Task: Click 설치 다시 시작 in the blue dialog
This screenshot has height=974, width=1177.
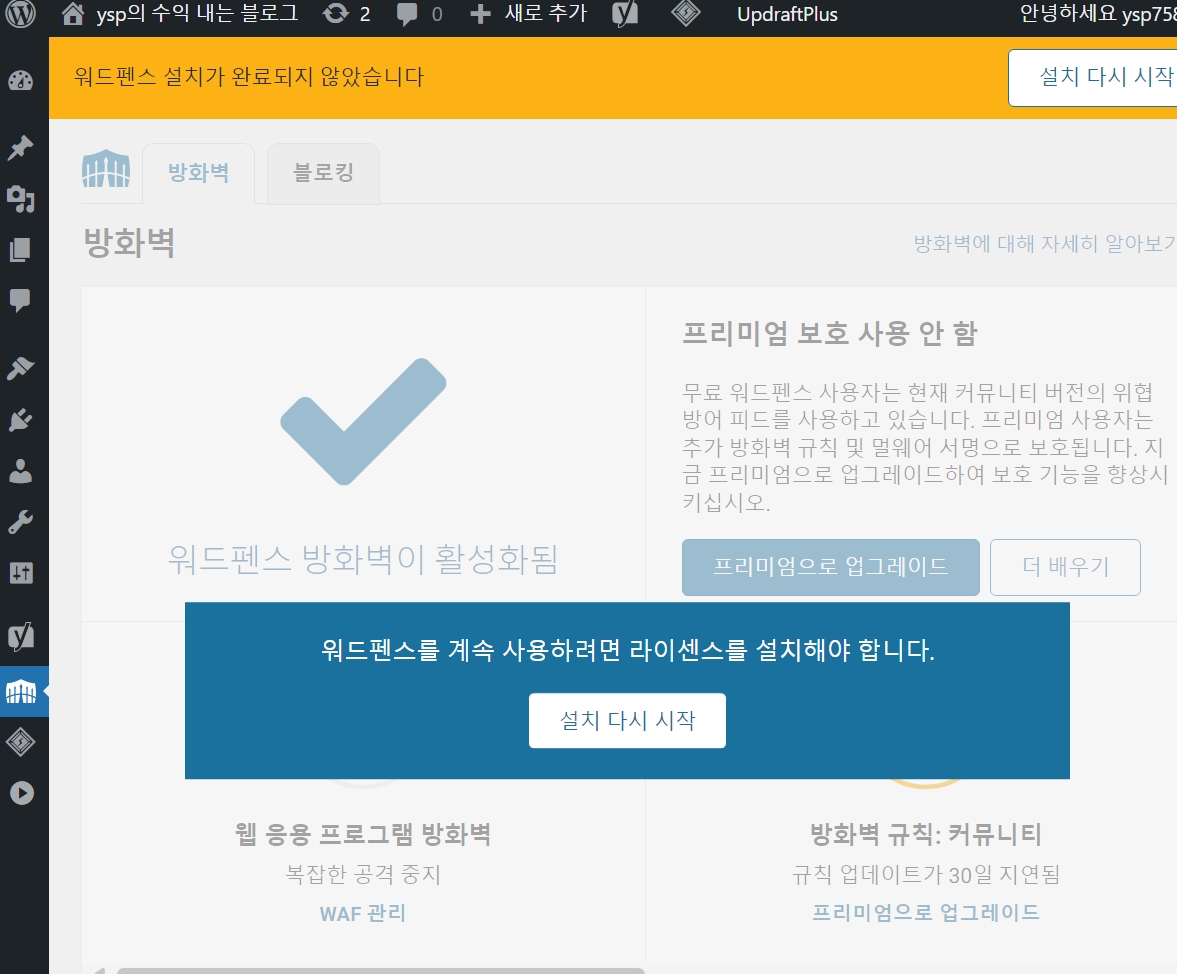Action: (628, 720)
